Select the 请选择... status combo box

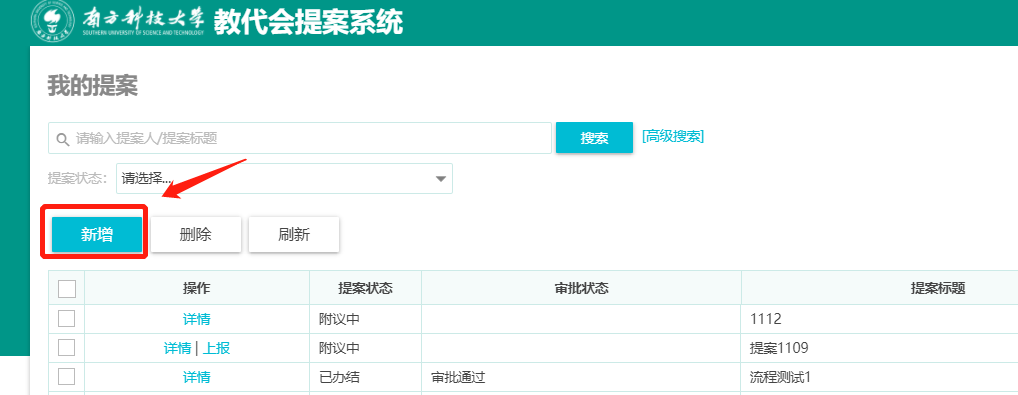(284, 179)
